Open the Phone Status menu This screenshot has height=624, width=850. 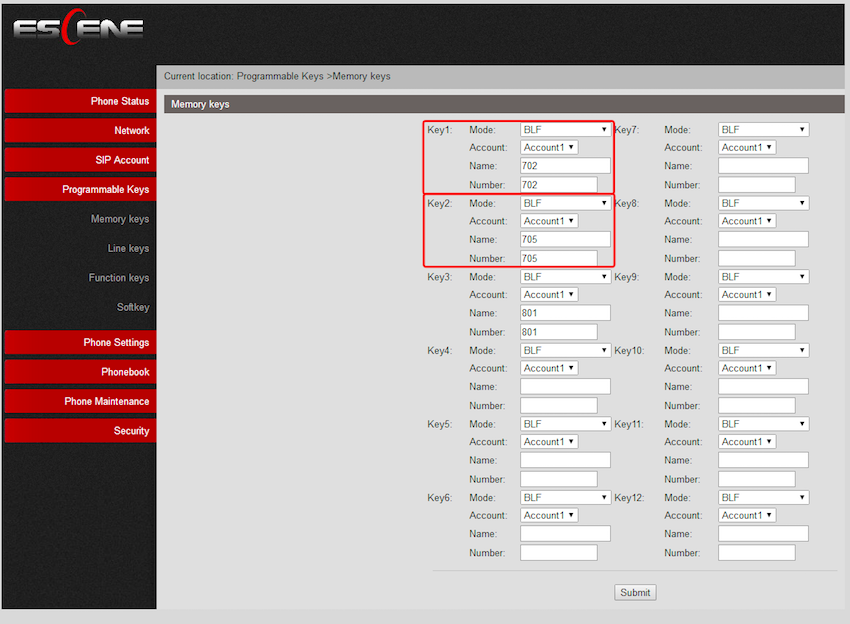point(80,101)
